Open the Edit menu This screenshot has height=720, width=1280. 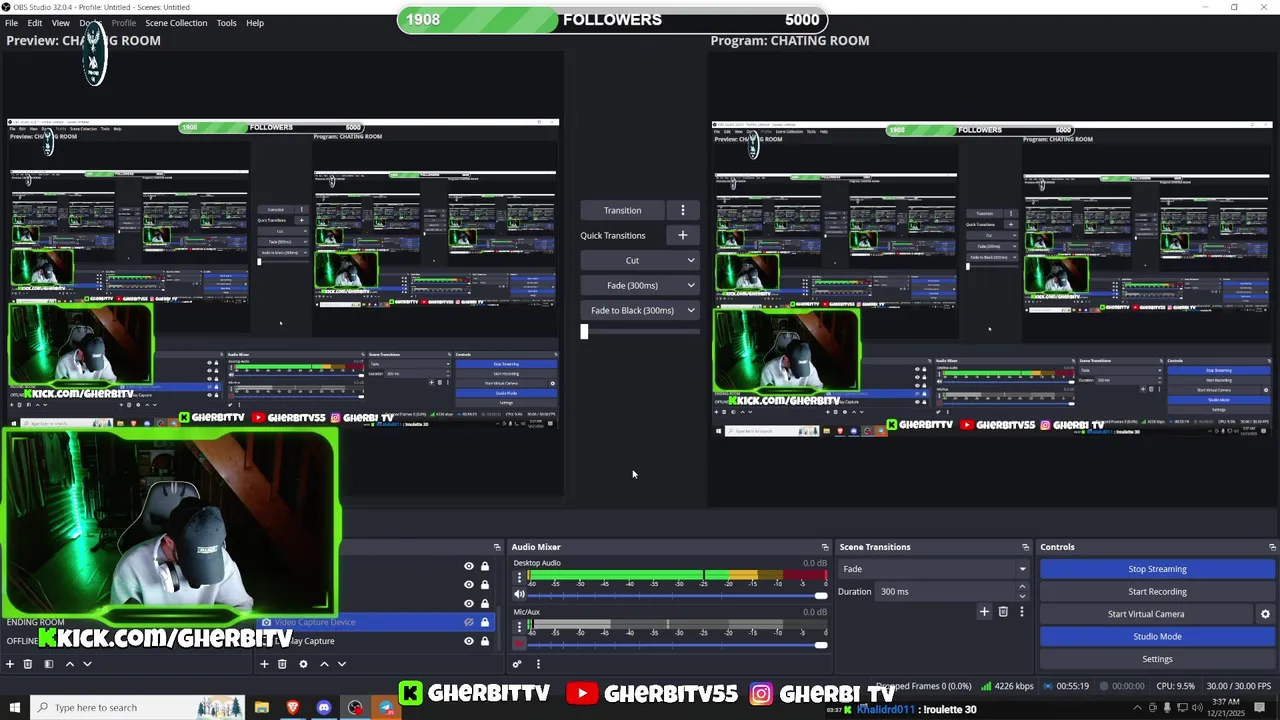click(35, 23)
